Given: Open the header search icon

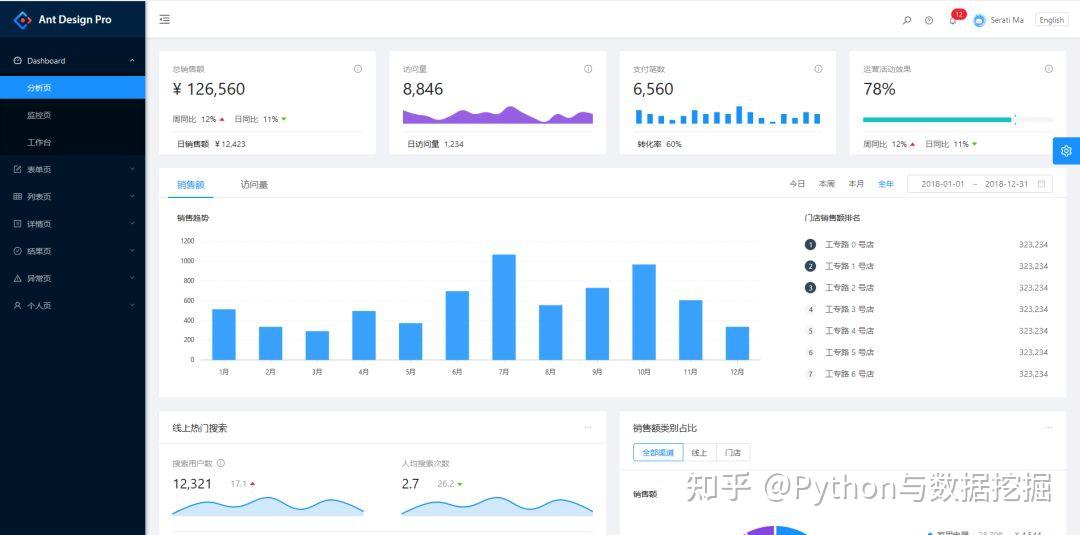Looking at the screenshot, I should coord(907,21).
